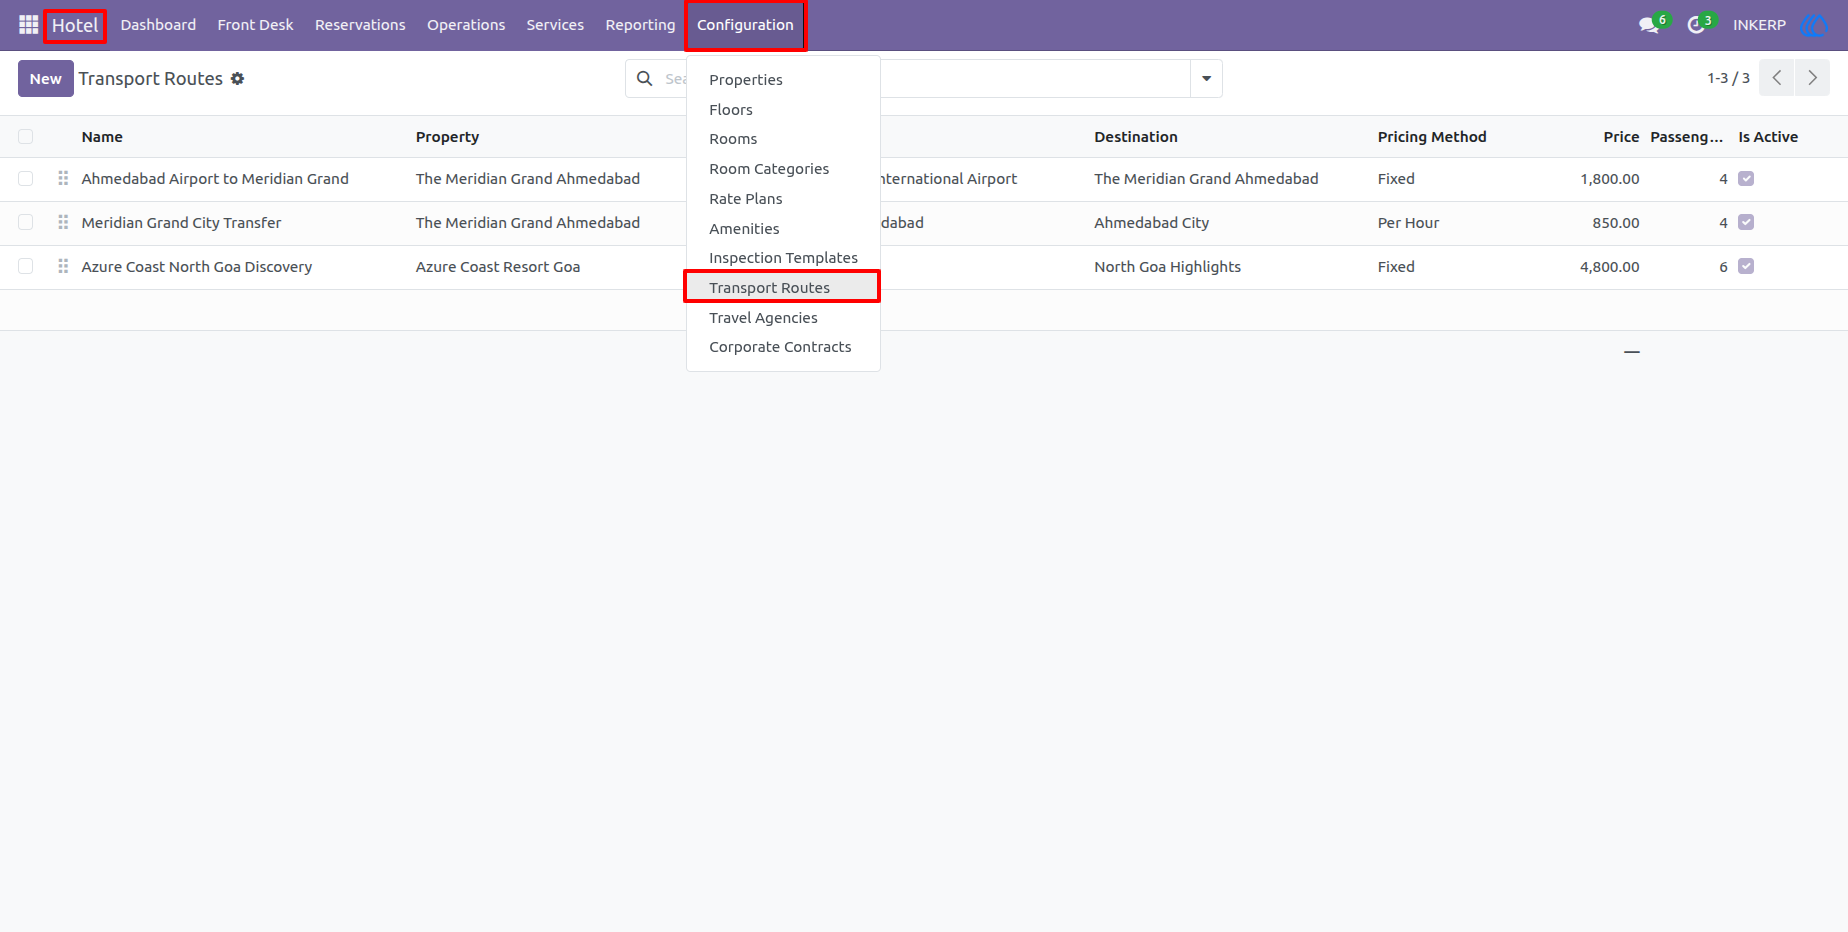Expand the search options dropdown arrow
The image size is (1848, 932).
(1206, 78)
